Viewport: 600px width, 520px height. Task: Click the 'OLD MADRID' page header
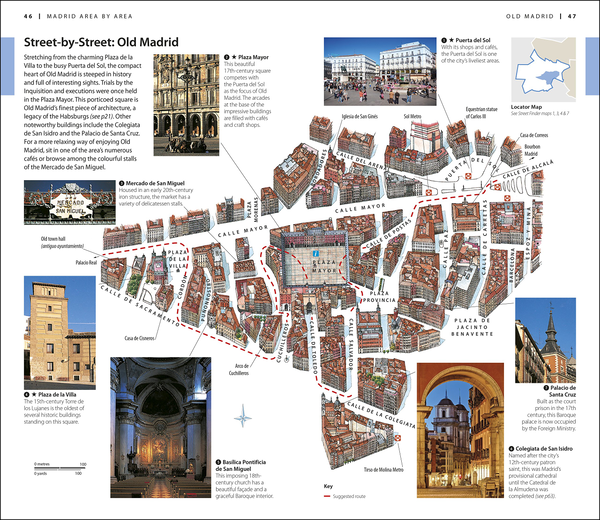pyautogui.click(x=530, y=16)
